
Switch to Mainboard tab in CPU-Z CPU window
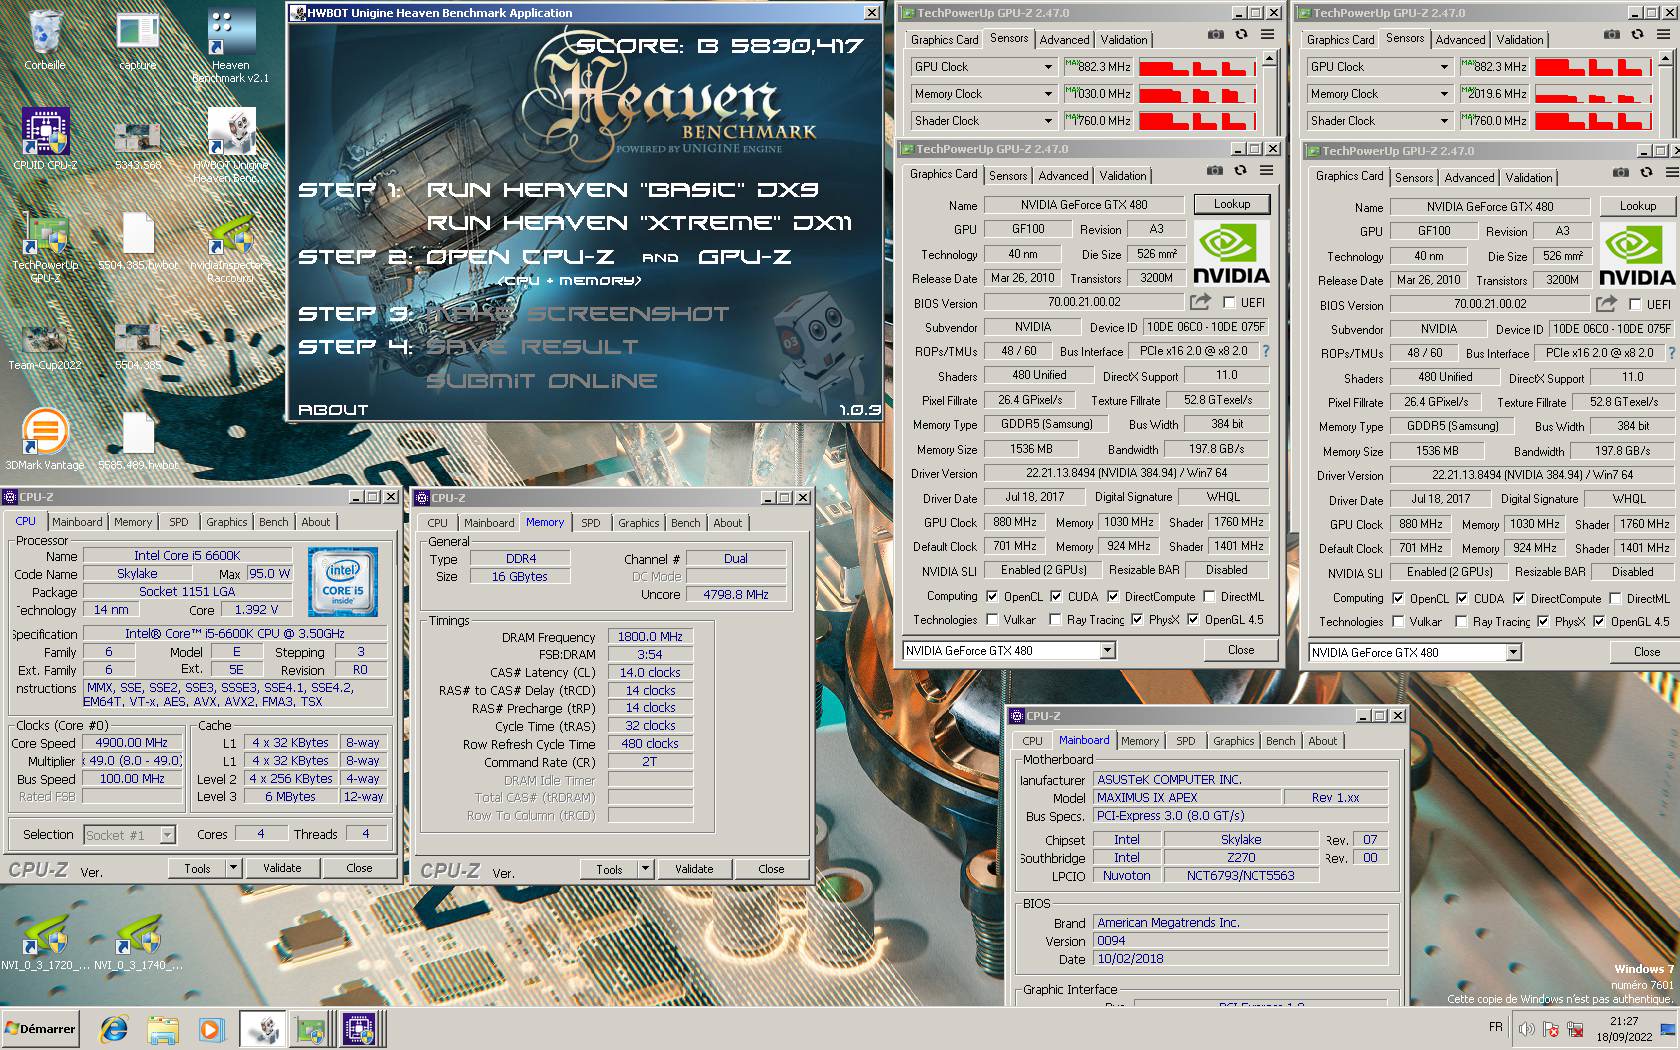77,522
